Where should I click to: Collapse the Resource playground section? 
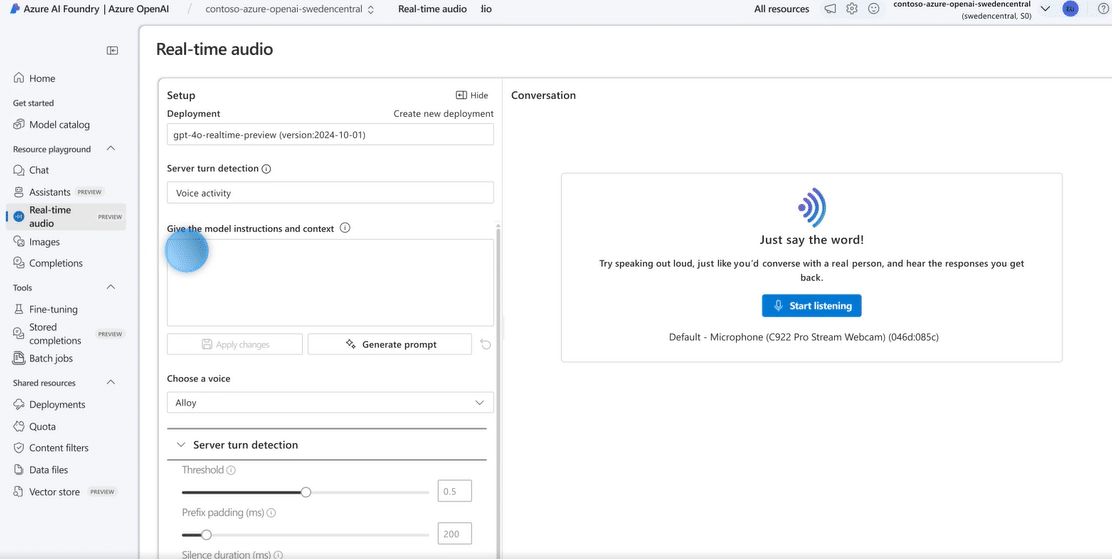click(x=111, y=149)
